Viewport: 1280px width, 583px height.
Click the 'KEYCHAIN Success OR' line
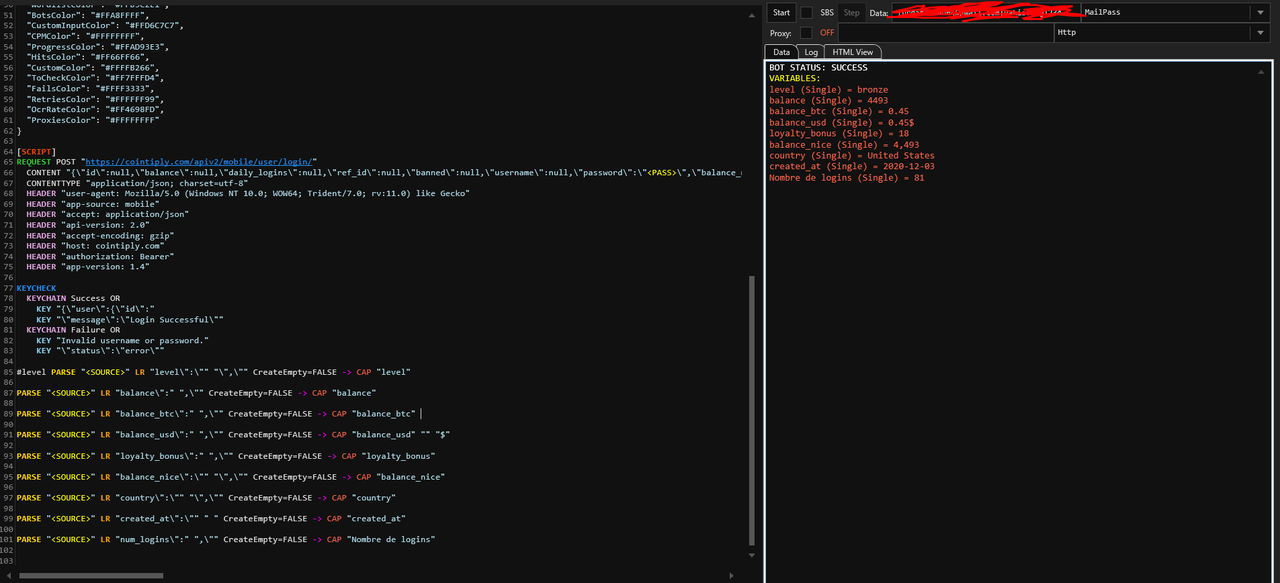[73, 298]
